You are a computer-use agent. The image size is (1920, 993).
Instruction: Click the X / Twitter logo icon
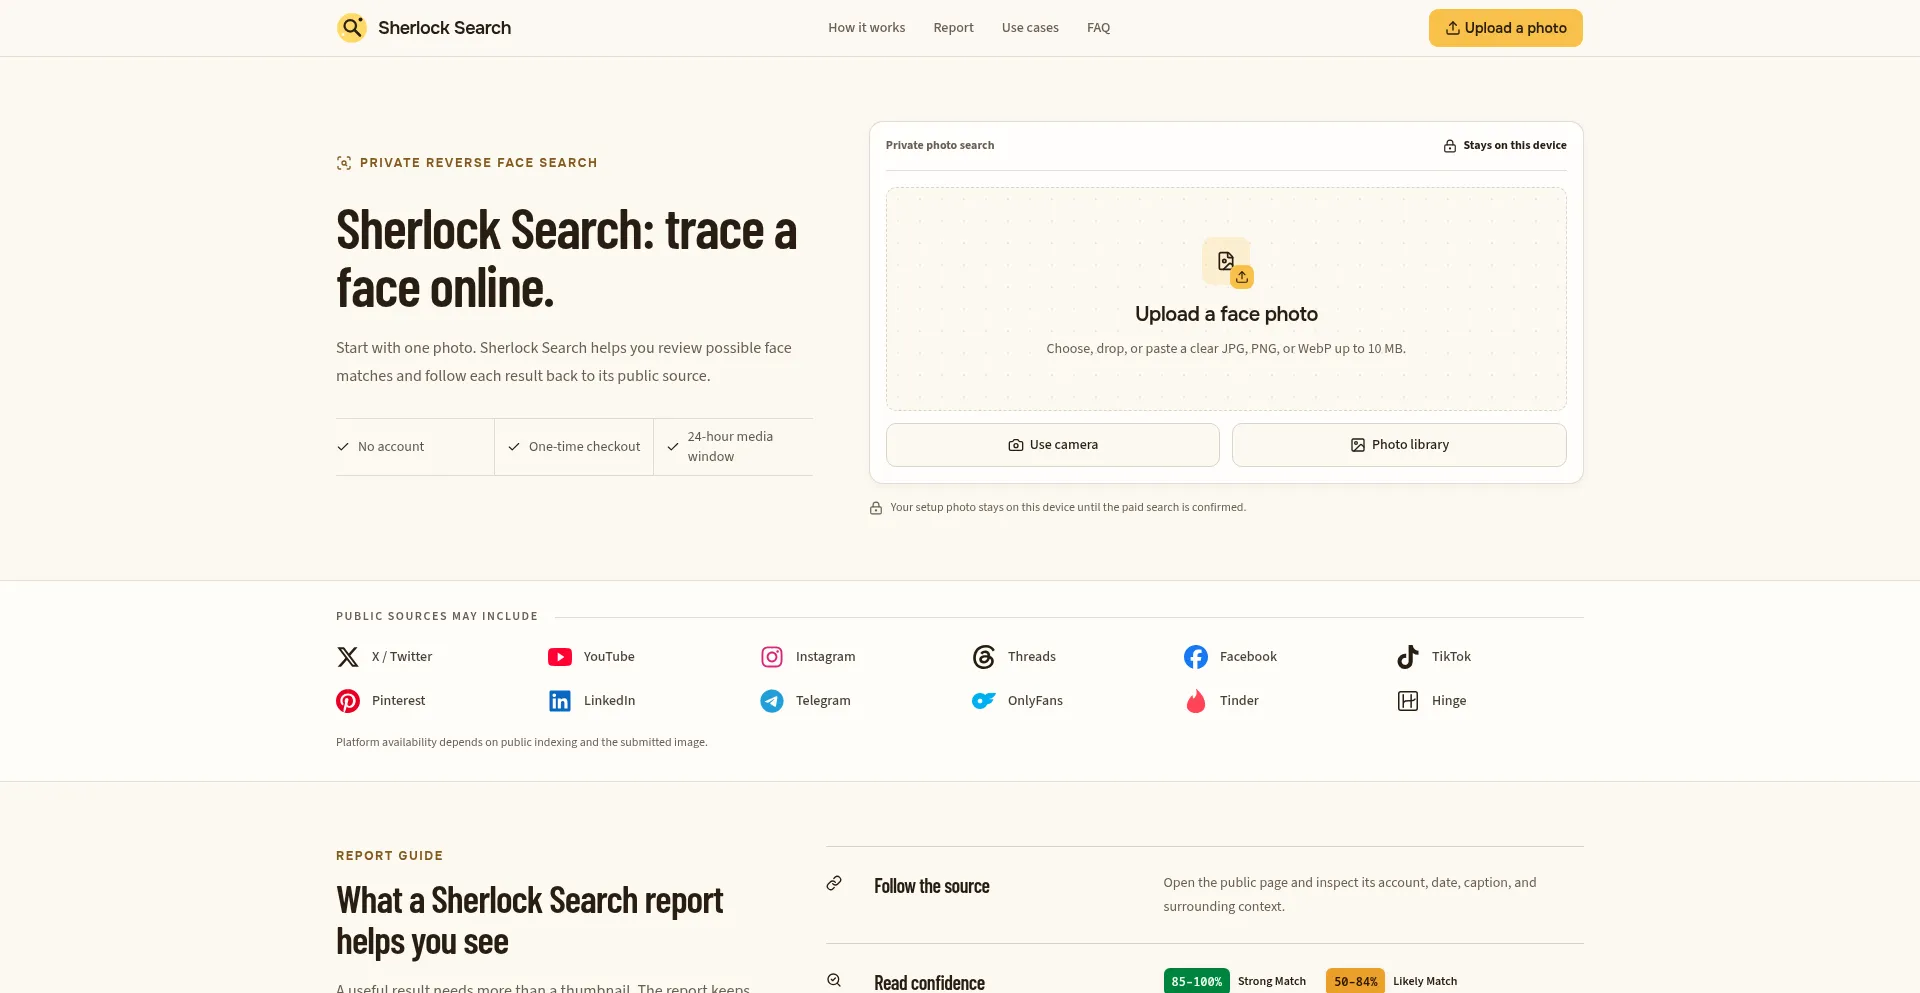[x=348, y=657]
